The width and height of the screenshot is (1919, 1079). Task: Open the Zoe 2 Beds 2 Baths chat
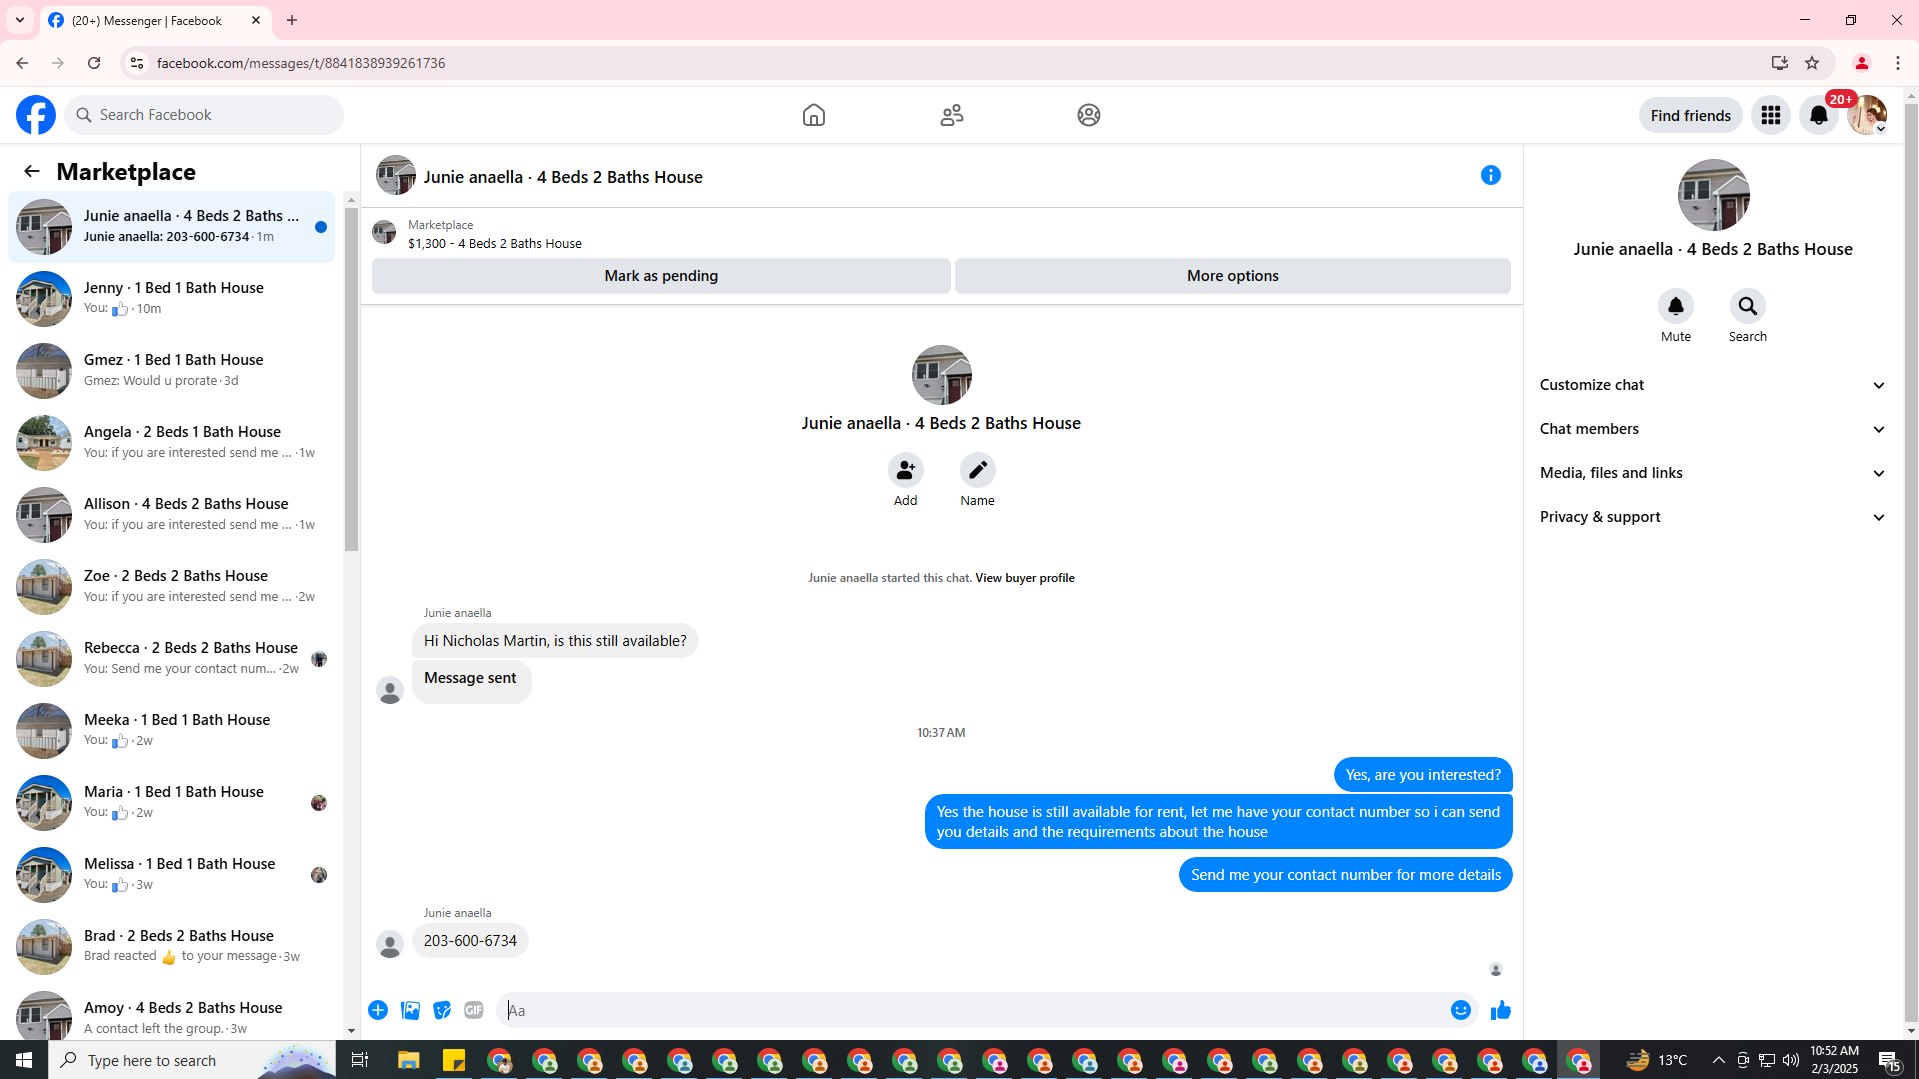coord(172,587)
